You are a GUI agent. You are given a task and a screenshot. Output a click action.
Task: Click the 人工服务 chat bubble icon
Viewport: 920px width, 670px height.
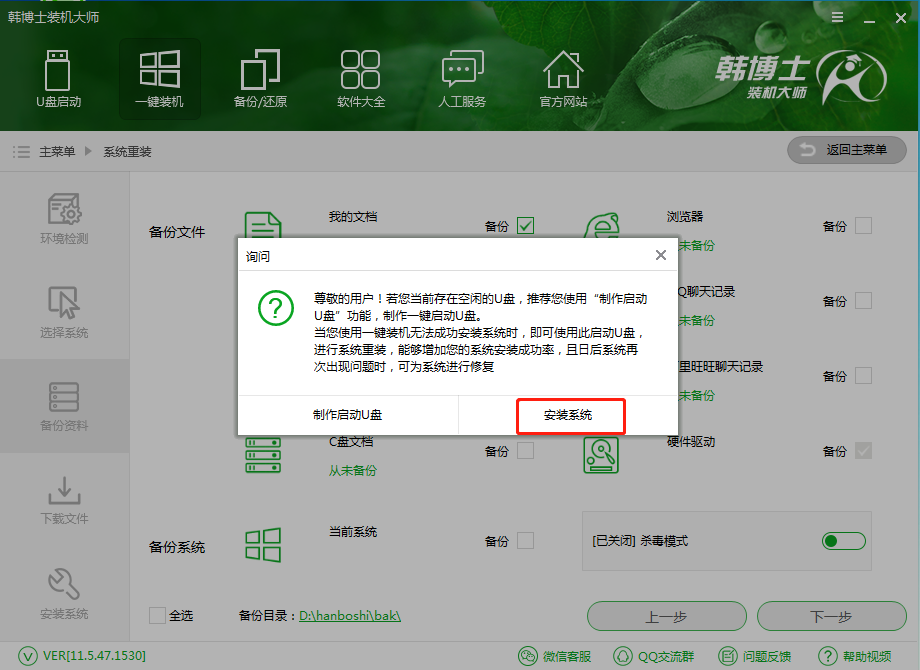(x=461, y=78)
